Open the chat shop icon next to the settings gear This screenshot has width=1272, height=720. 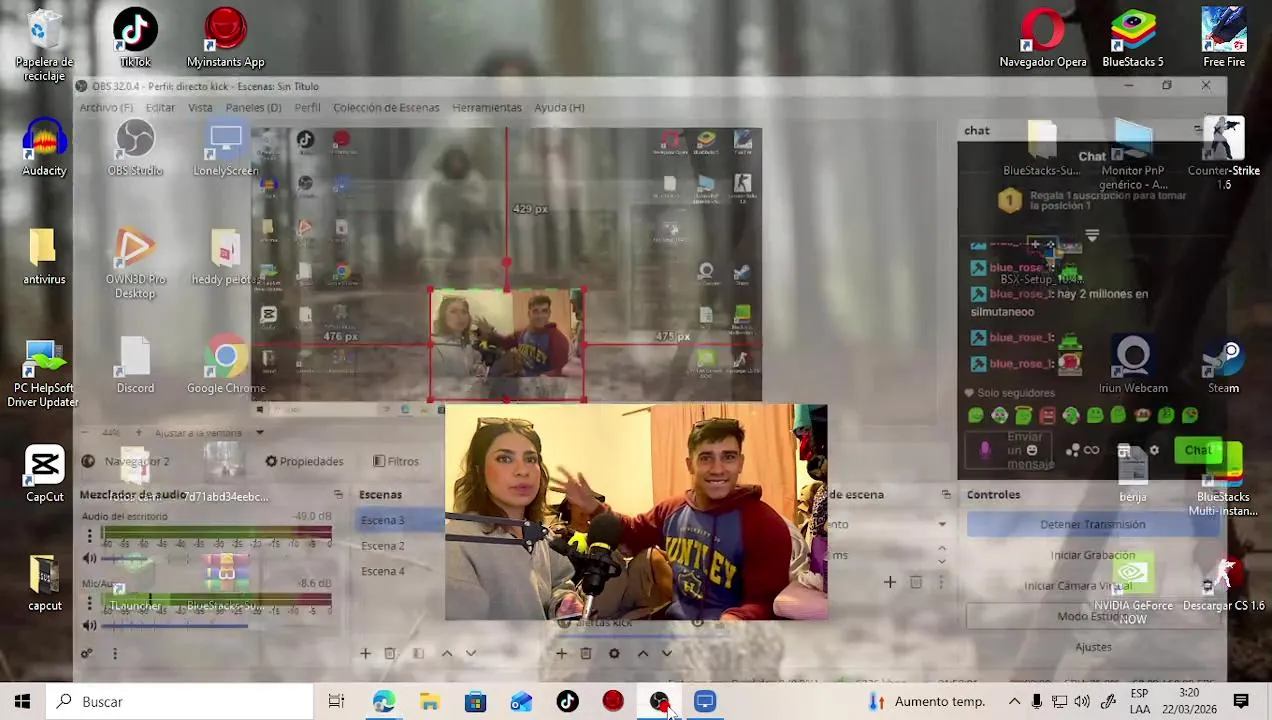1124,451
